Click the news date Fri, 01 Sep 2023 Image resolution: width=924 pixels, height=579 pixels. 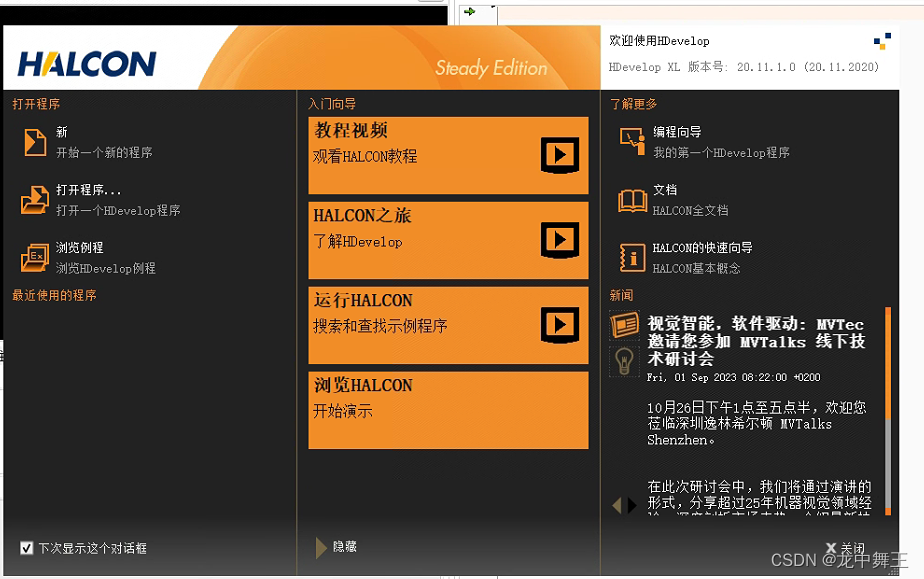[x=733, y=377]
